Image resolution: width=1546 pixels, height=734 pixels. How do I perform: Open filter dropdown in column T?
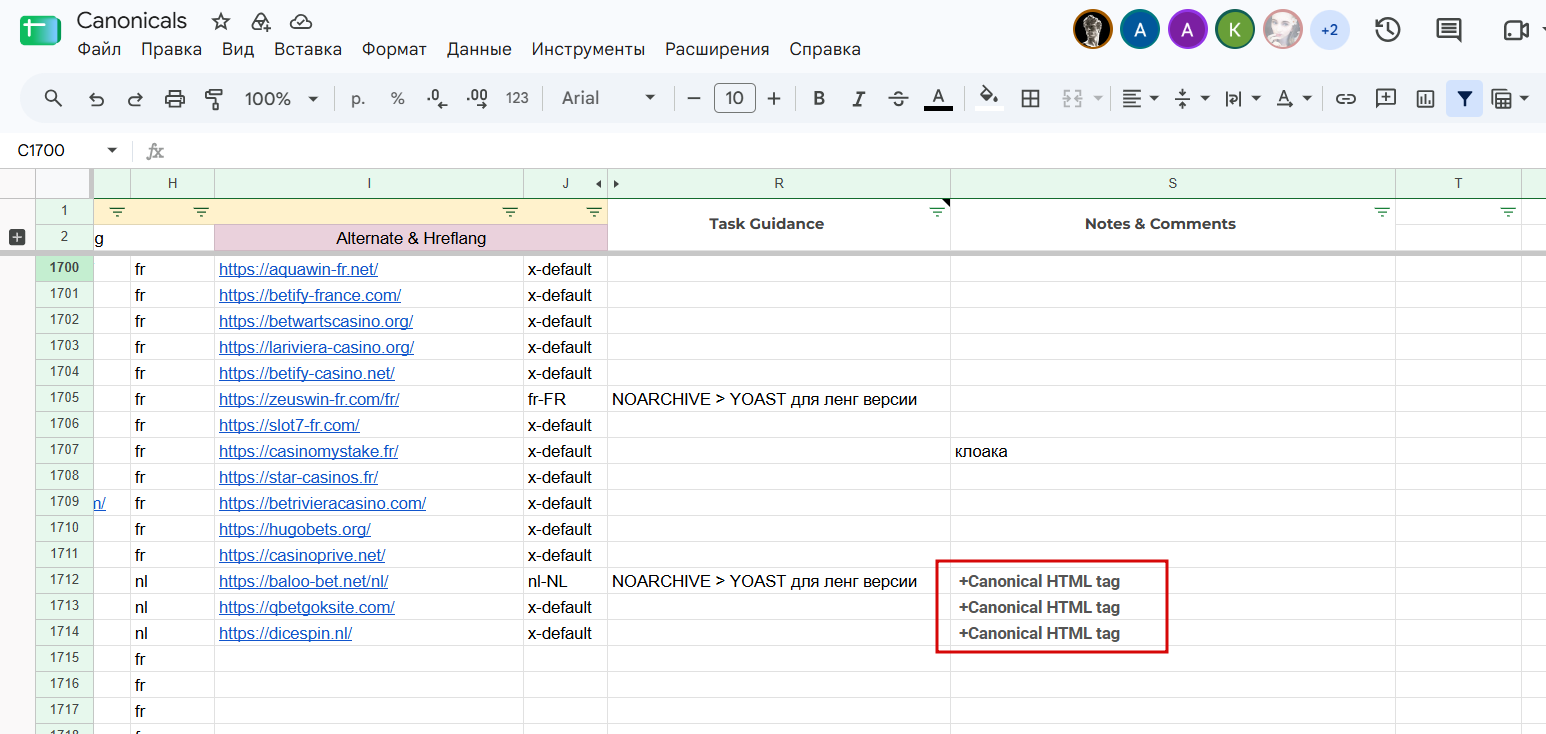point(1508,211)
